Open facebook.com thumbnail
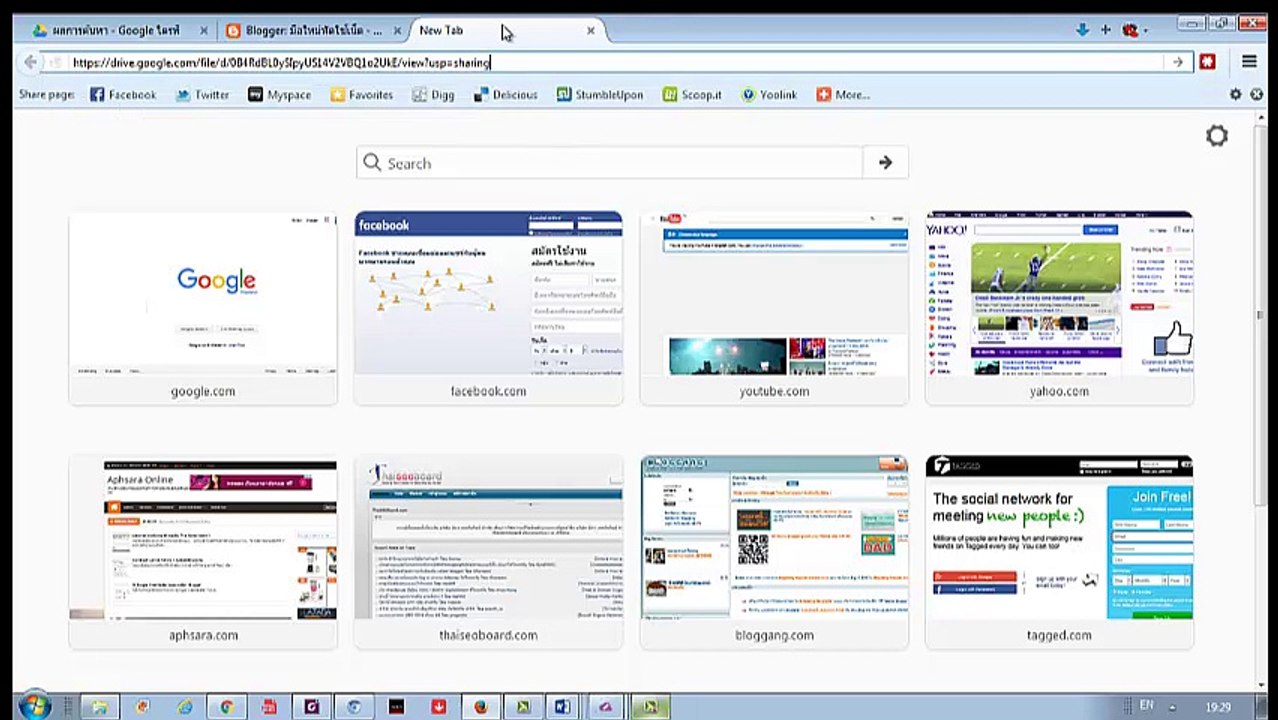The image size is (1278, 720). pos(488,294)
